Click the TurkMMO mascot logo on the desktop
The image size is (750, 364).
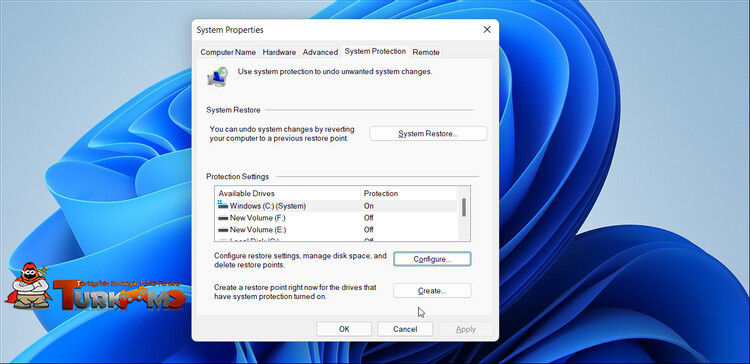(30, 285)
